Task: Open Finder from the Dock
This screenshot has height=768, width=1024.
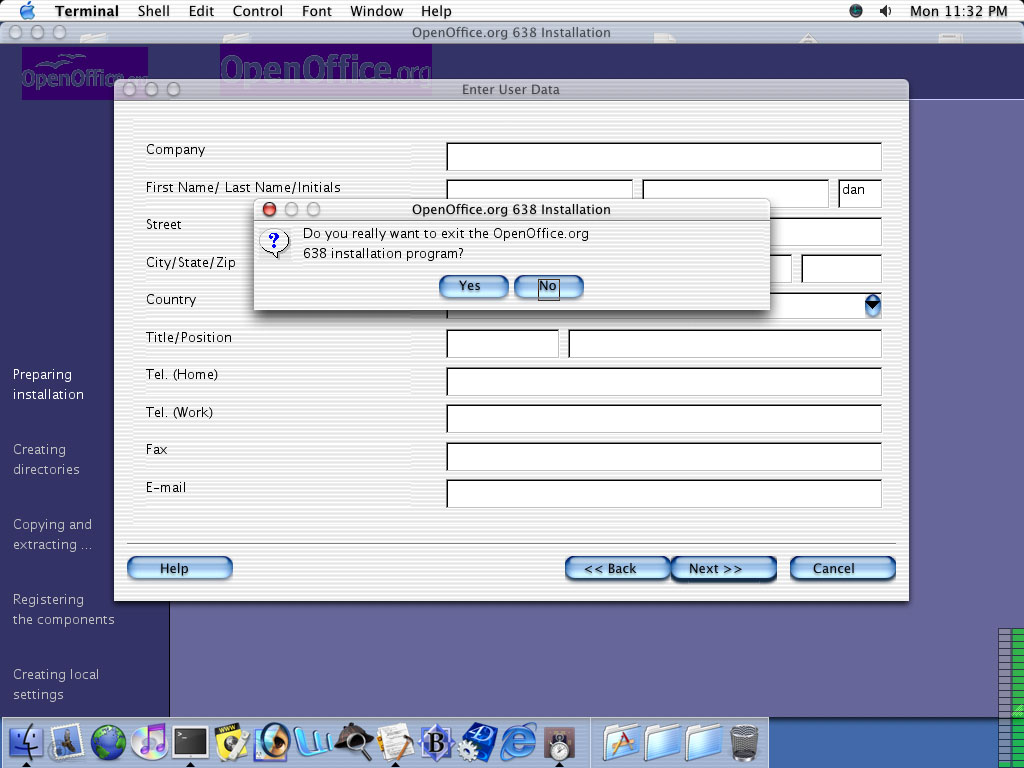Action: point(26,743)
